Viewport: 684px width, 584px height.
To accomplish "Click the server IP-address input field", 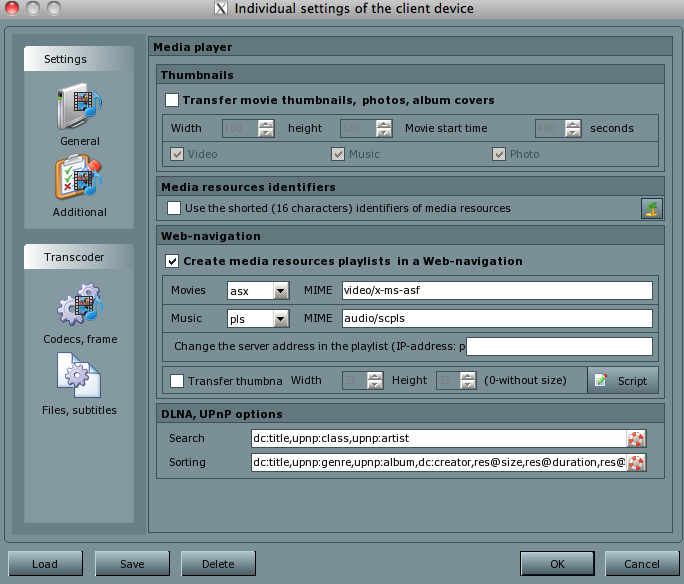I will 559,346.
